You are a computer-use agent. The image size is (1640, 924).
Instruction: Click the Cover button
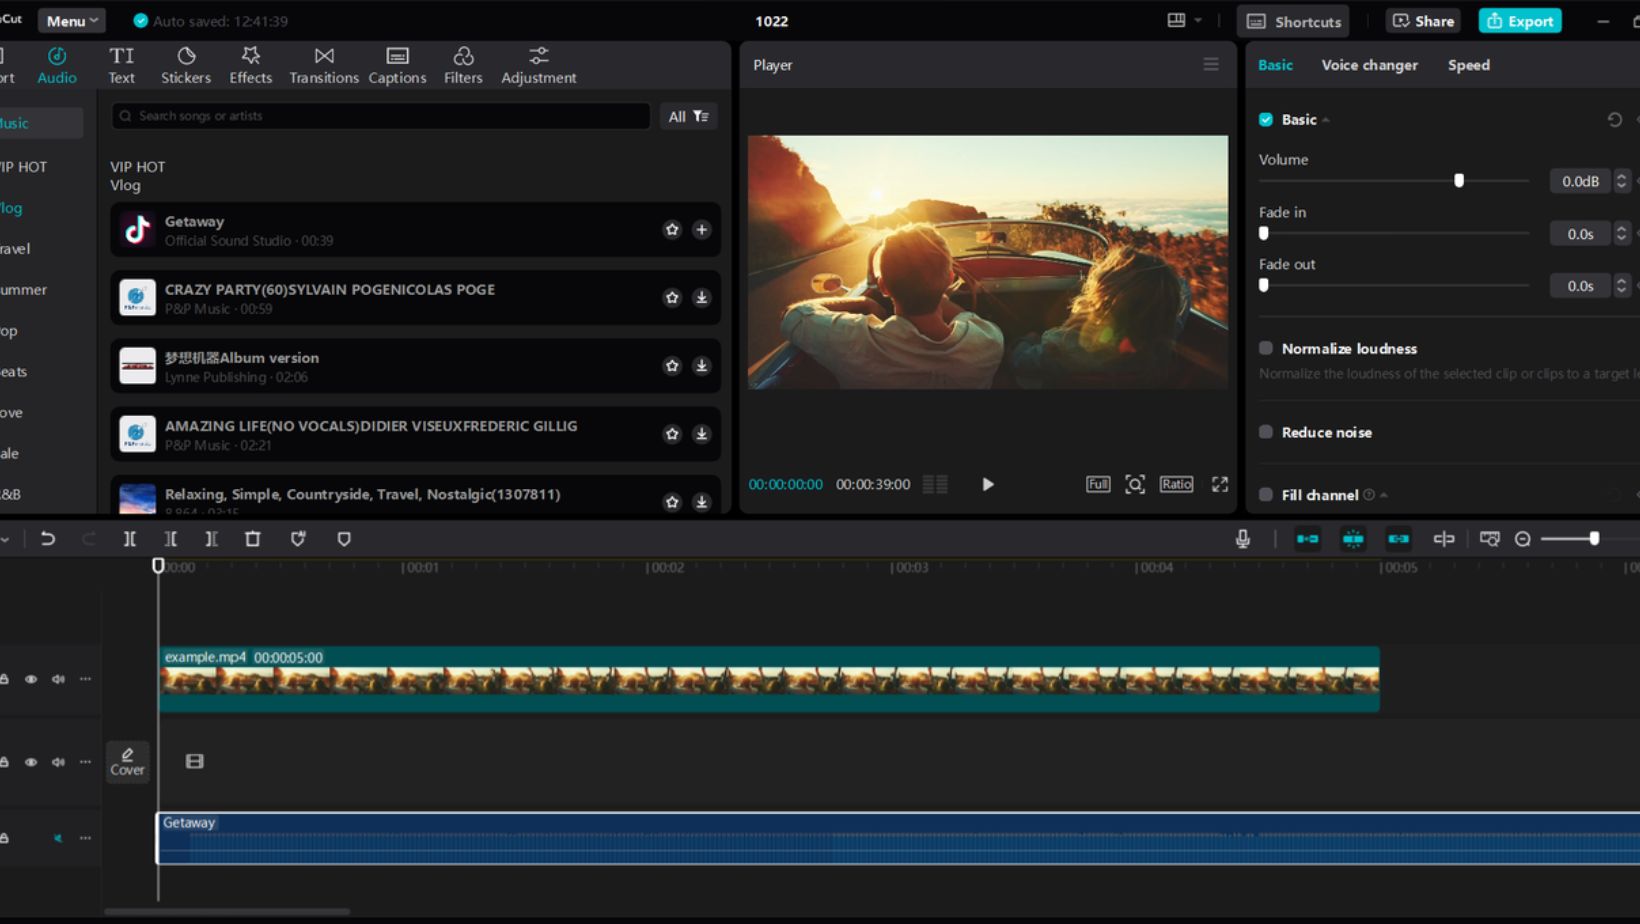(x=127, y=761)
